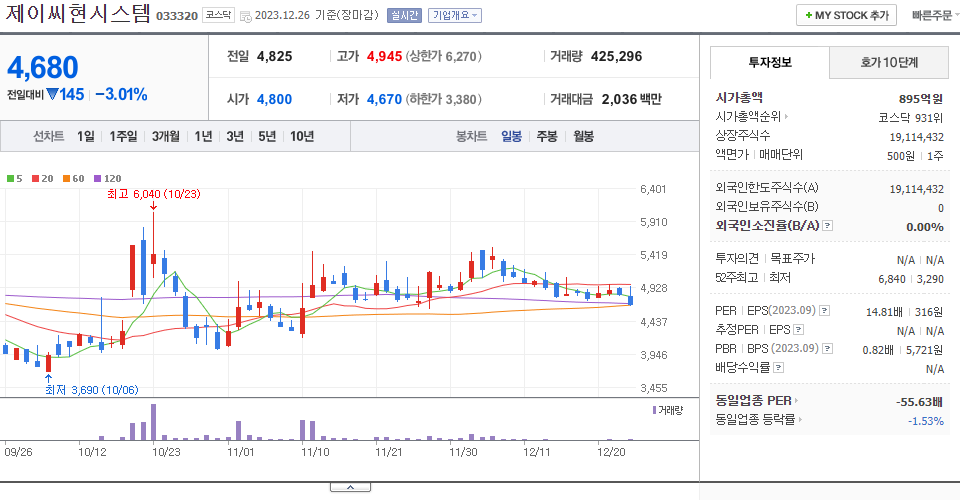Open the 시가총액순위 link

click(749, 116)
